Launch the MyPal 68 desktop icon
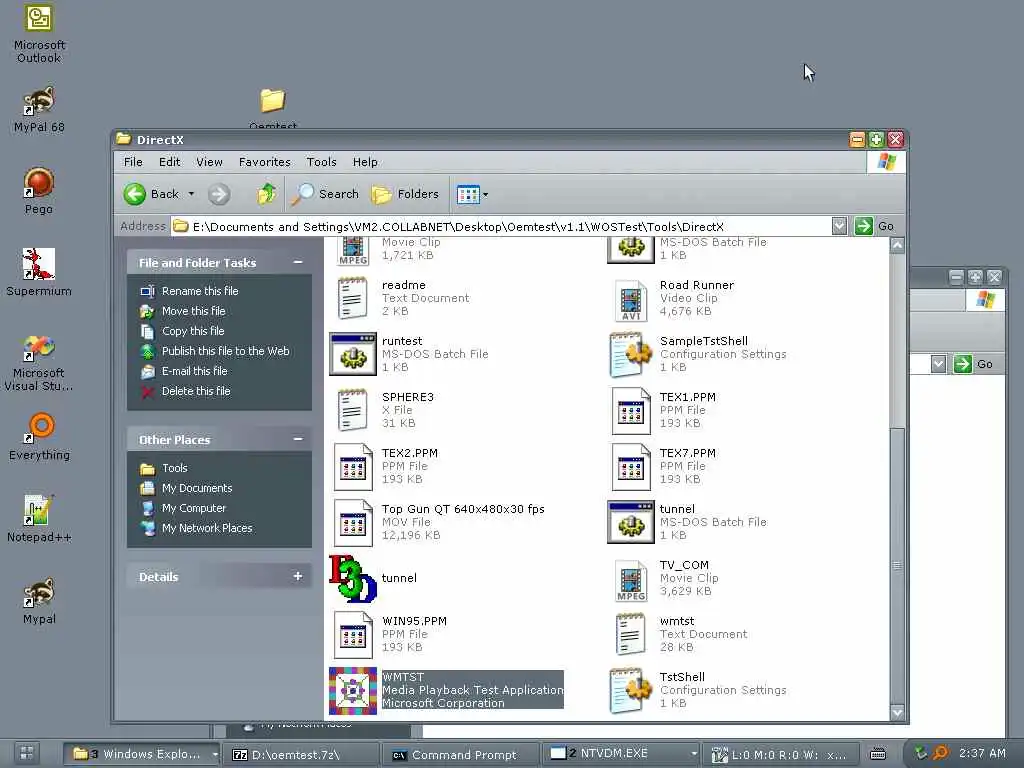 (x=39, y=108)
